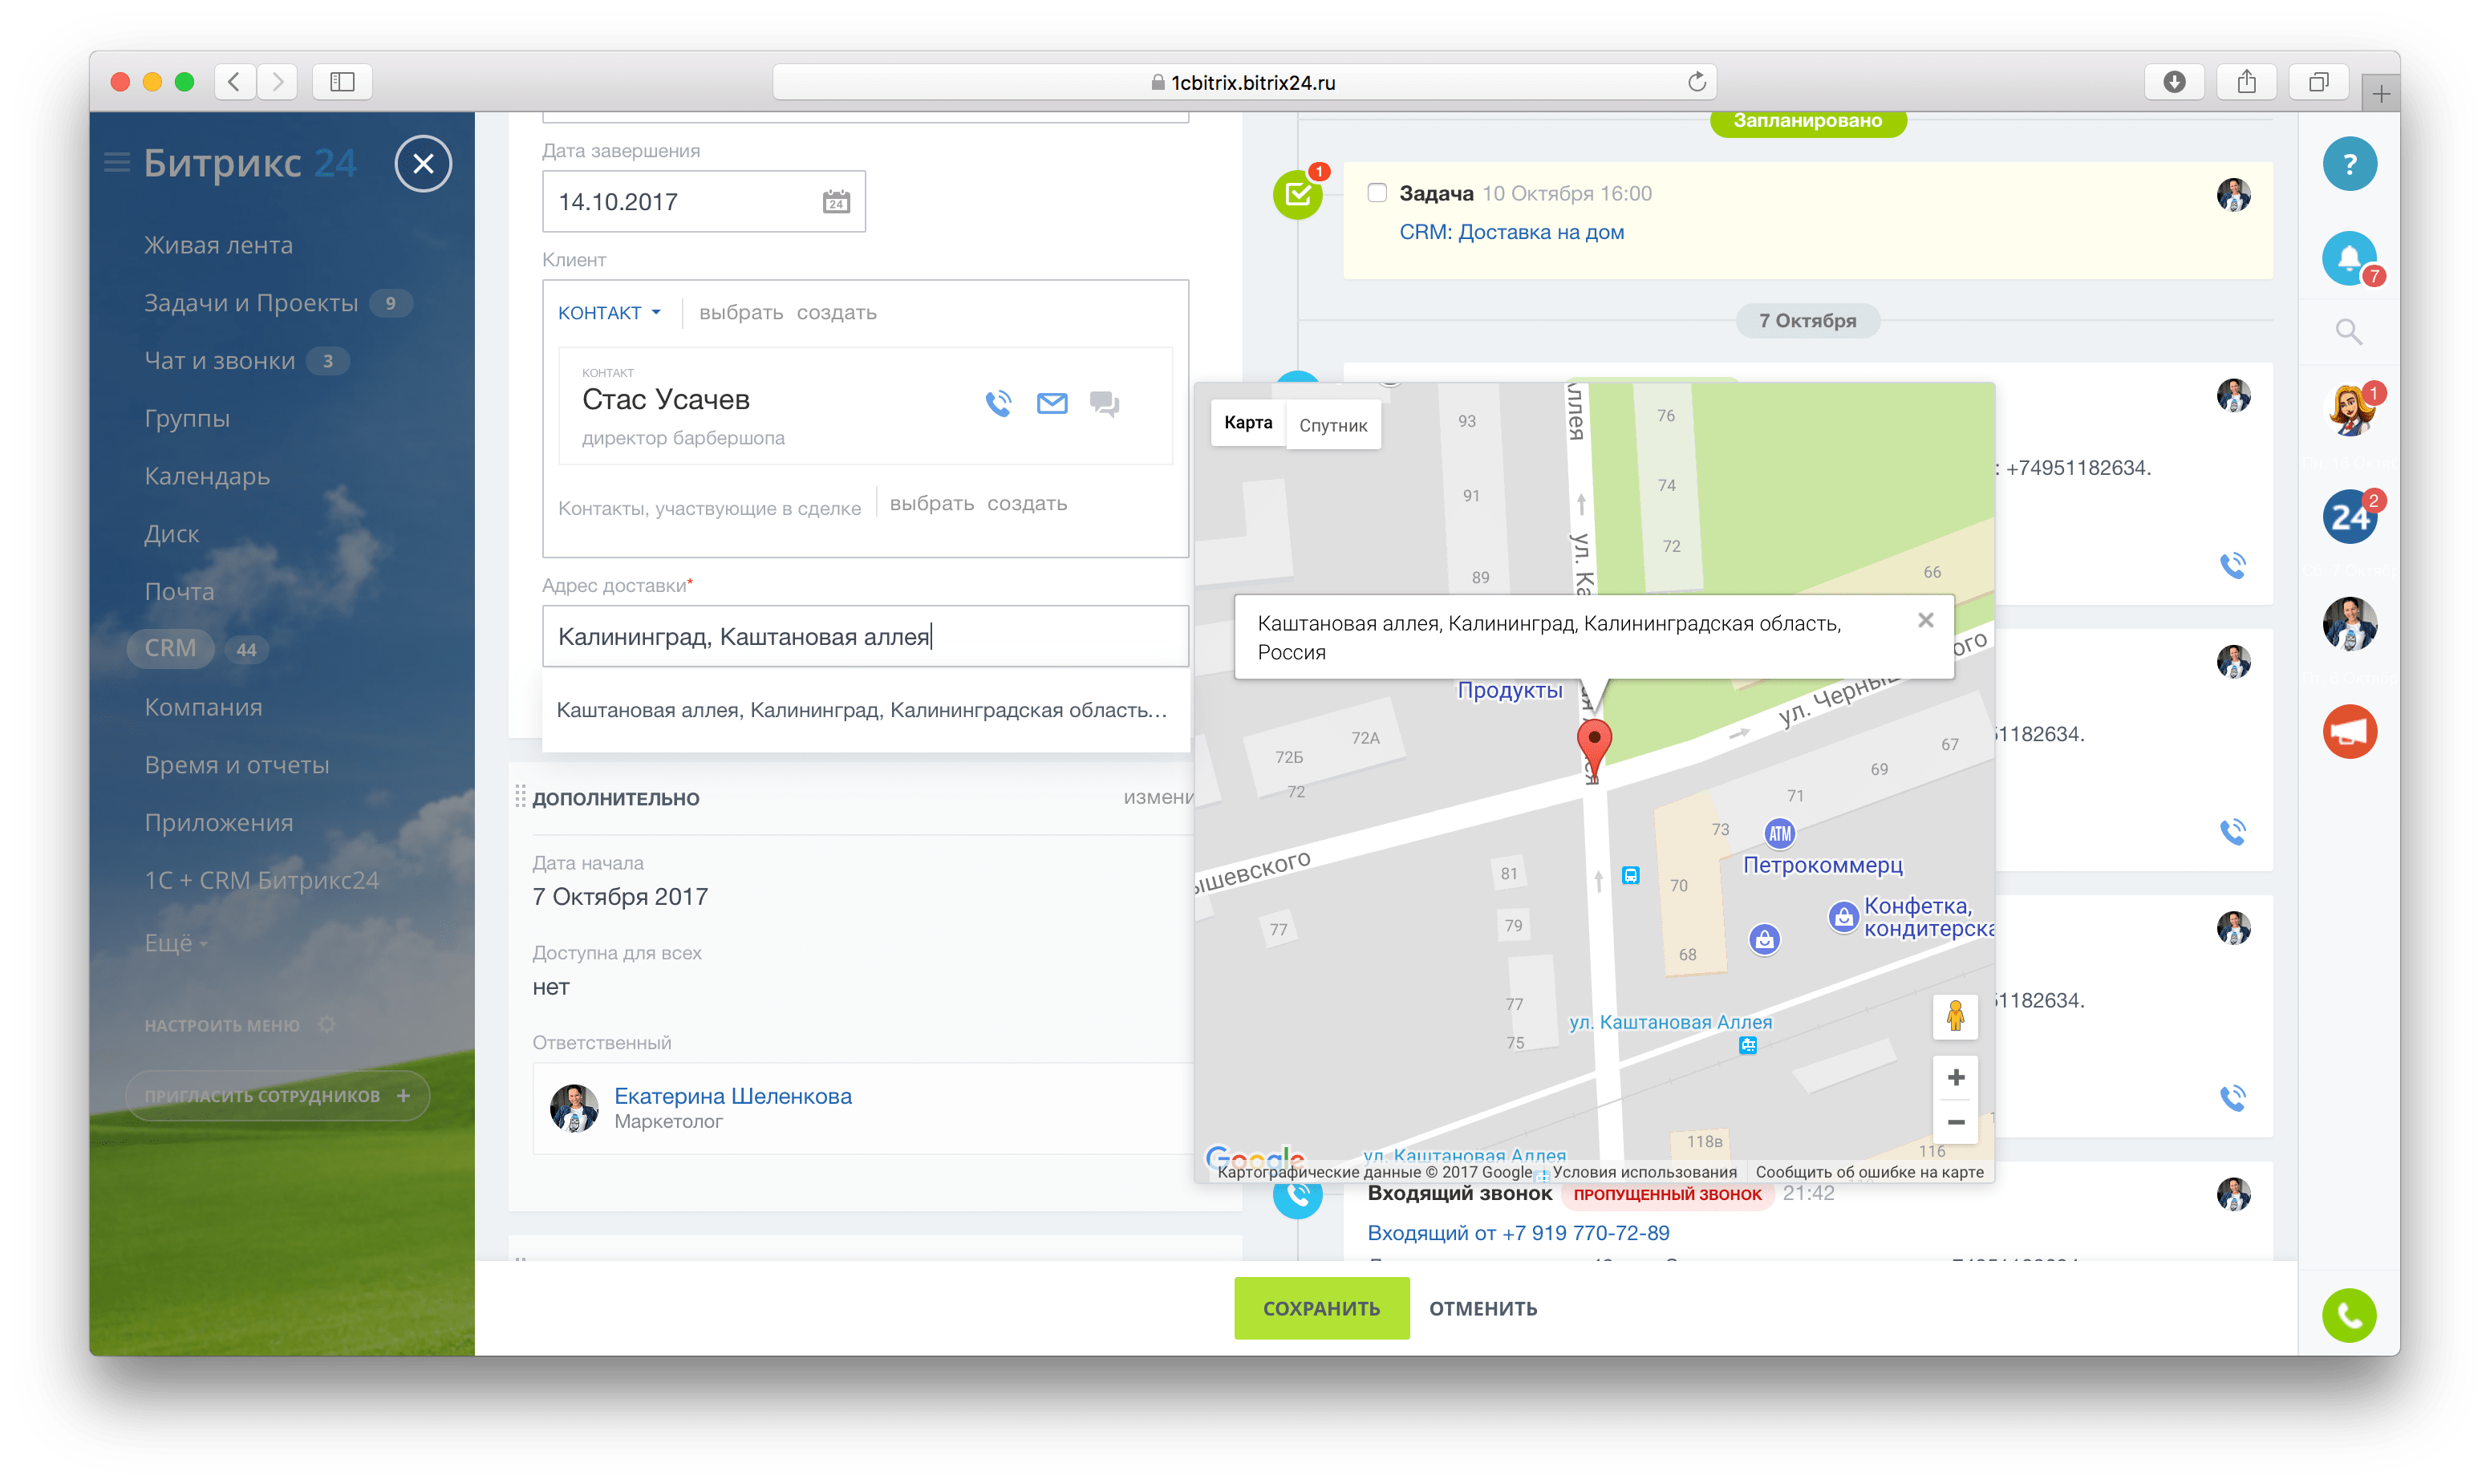Image resolution: width=2490 pixels, height=1484 pixels.
Task: Open the CRM: Доставка на дом task link
Action: point(1511,232)
